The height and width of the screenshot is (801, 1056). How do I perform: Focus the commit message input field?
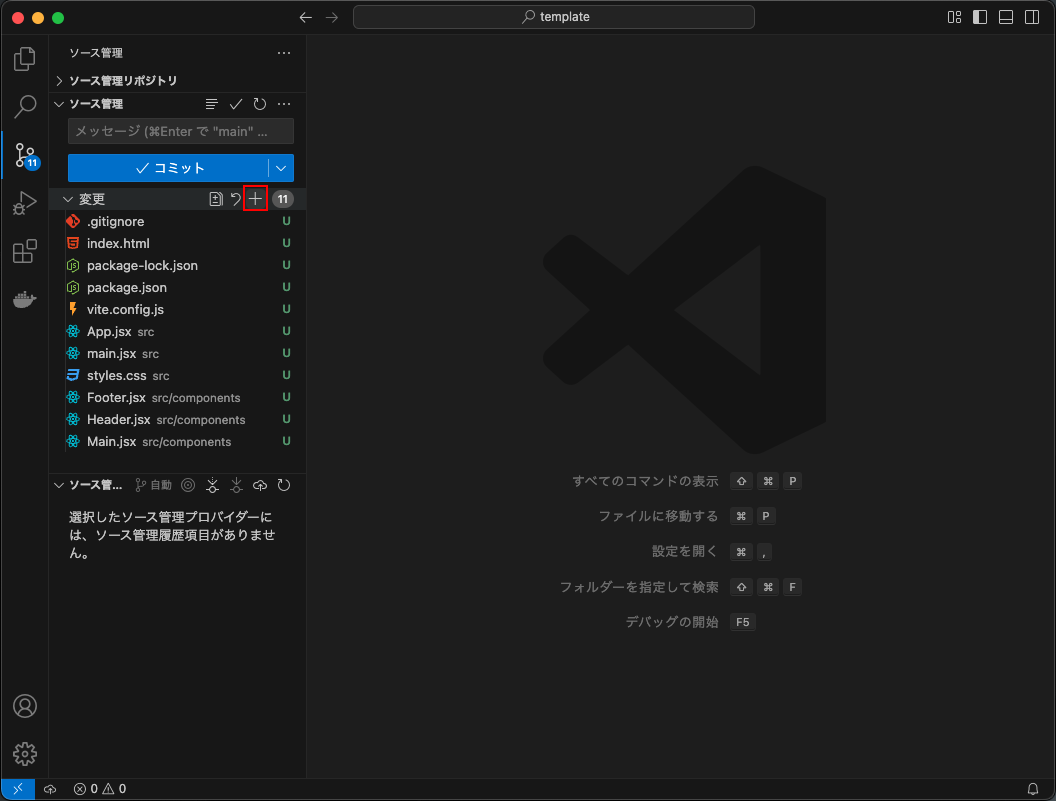tap(180, 131)
